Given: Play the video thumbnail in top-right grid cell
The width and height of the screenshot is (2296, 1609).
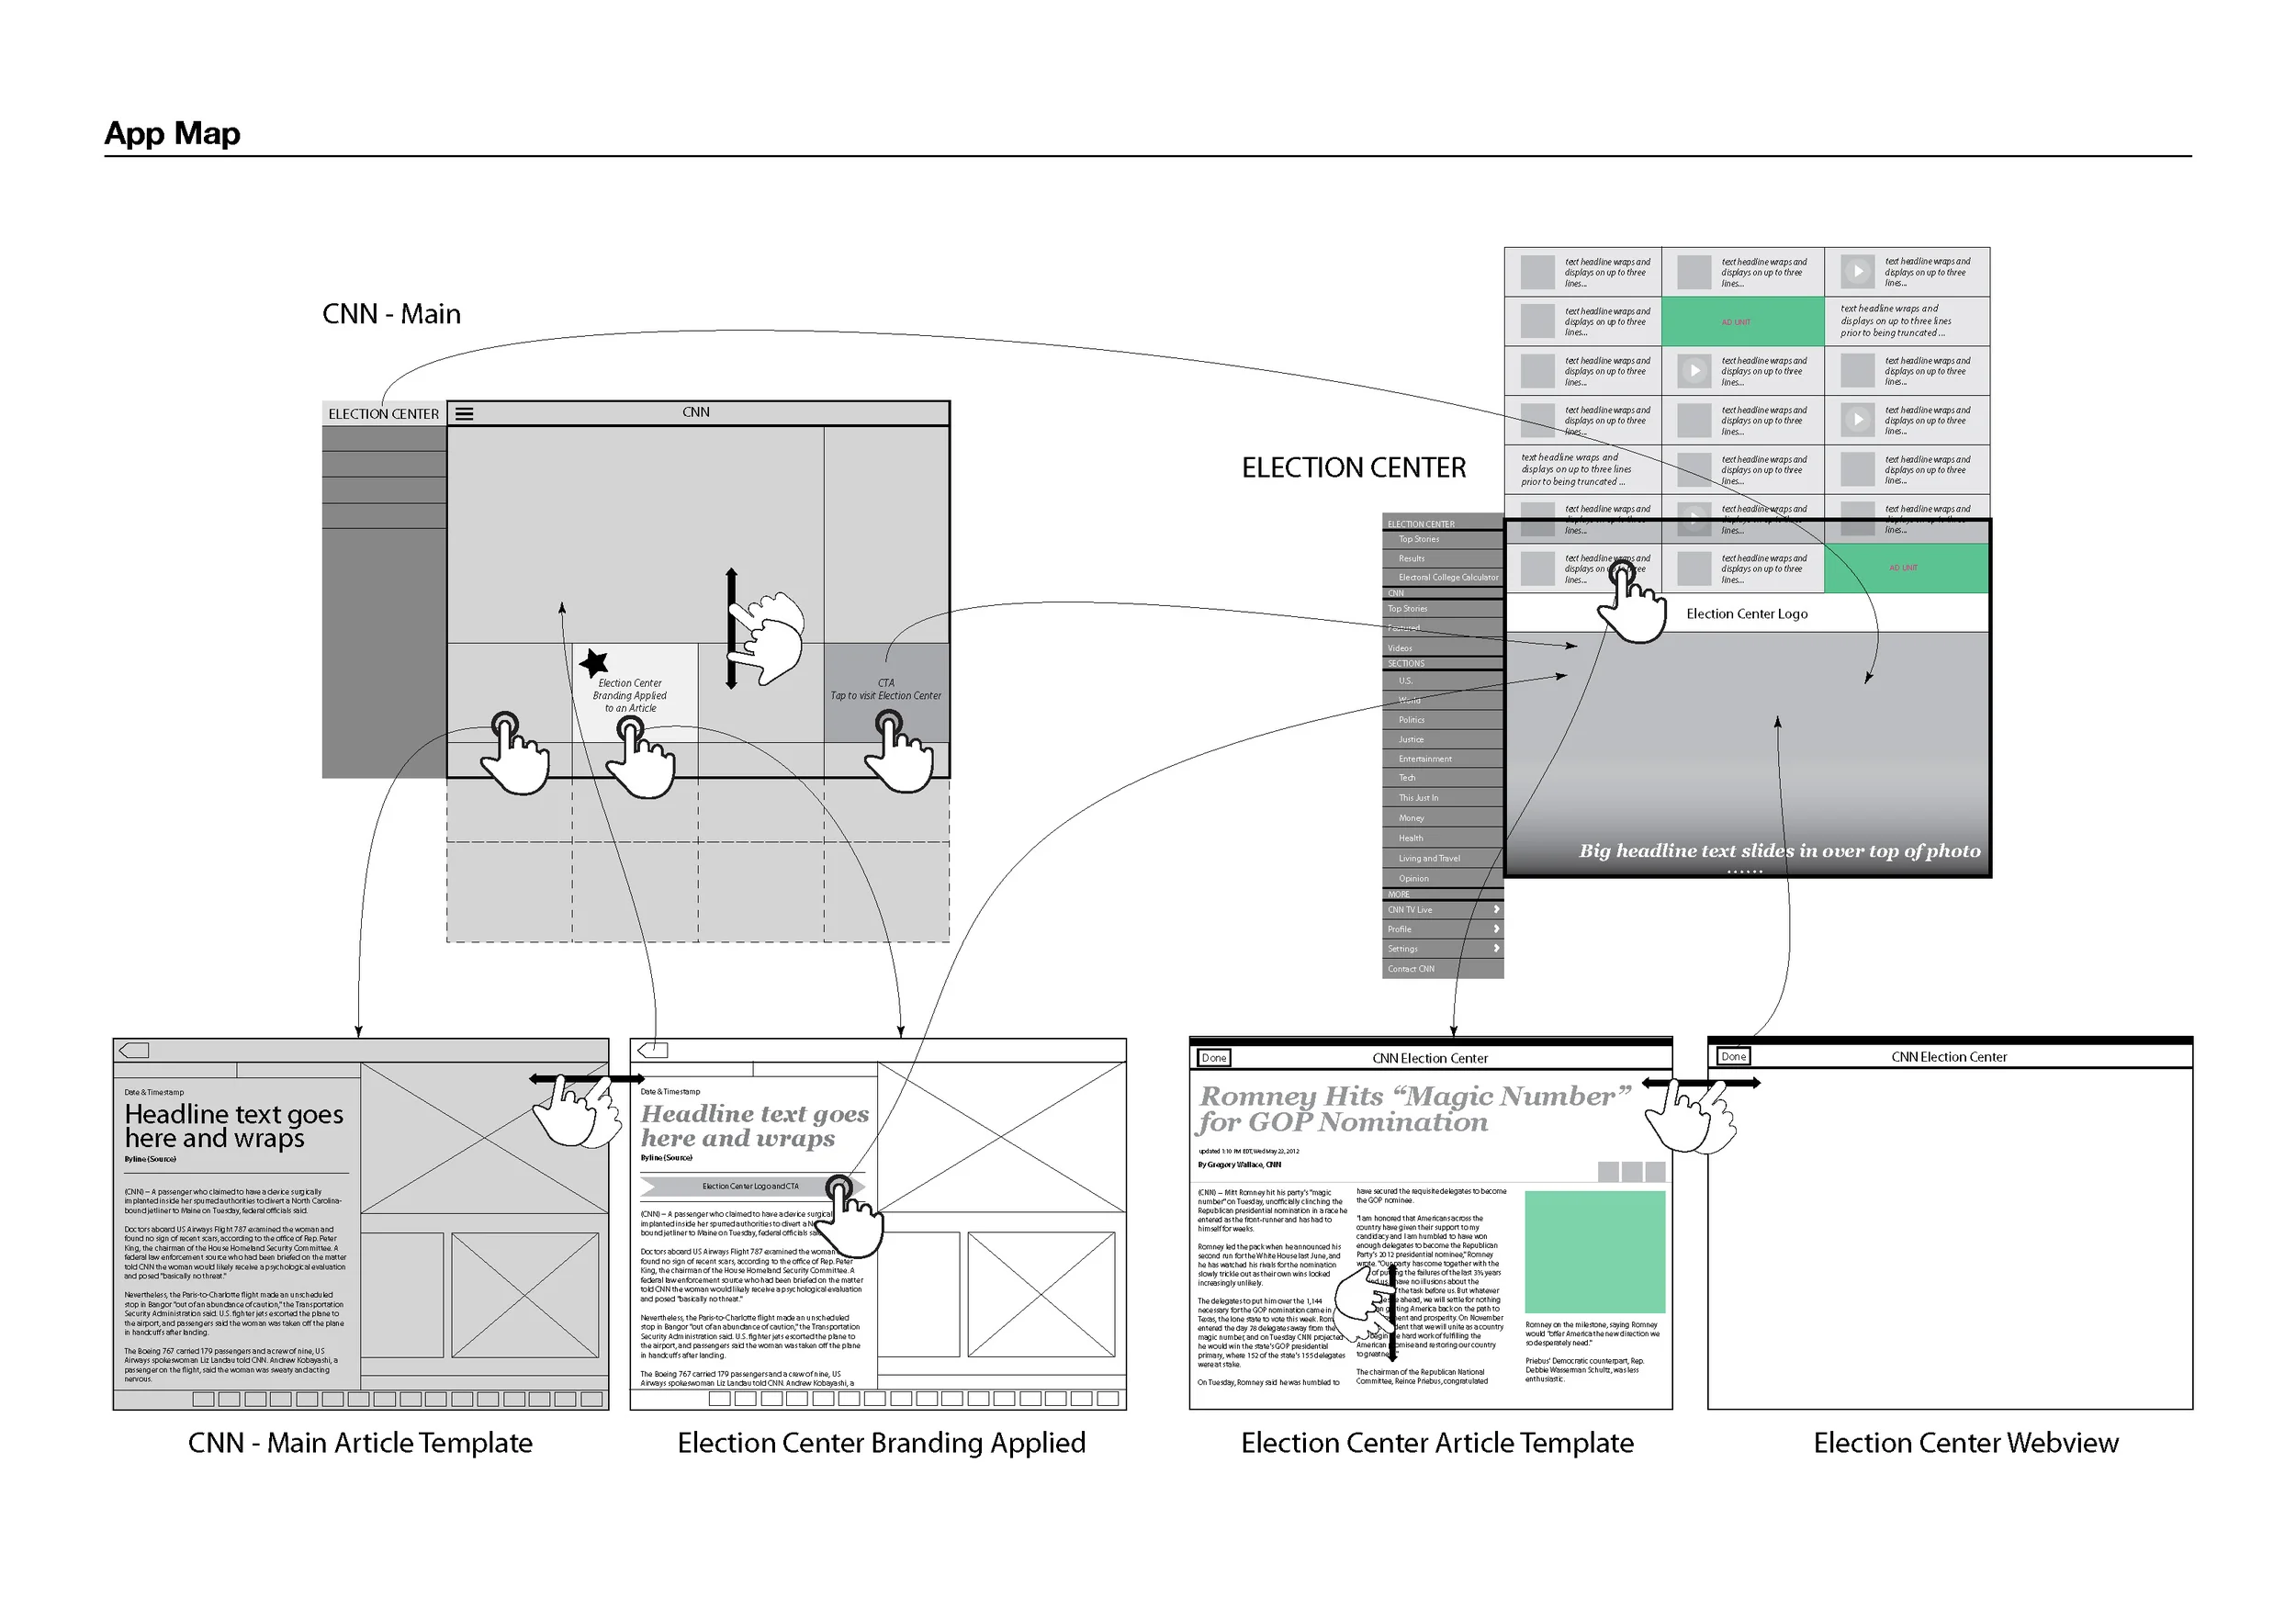Looking at the screenshot, I should tap(1858, 271).
